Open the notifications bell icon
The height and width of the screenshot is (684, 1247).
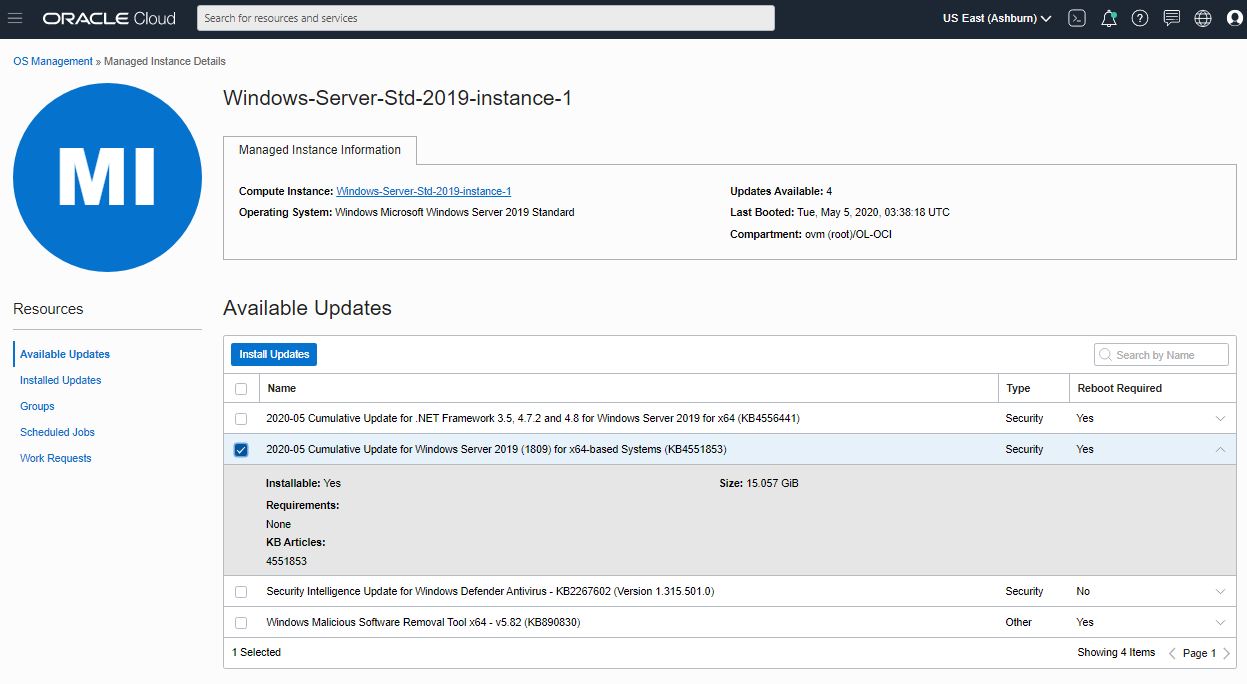click(1108, 17)
